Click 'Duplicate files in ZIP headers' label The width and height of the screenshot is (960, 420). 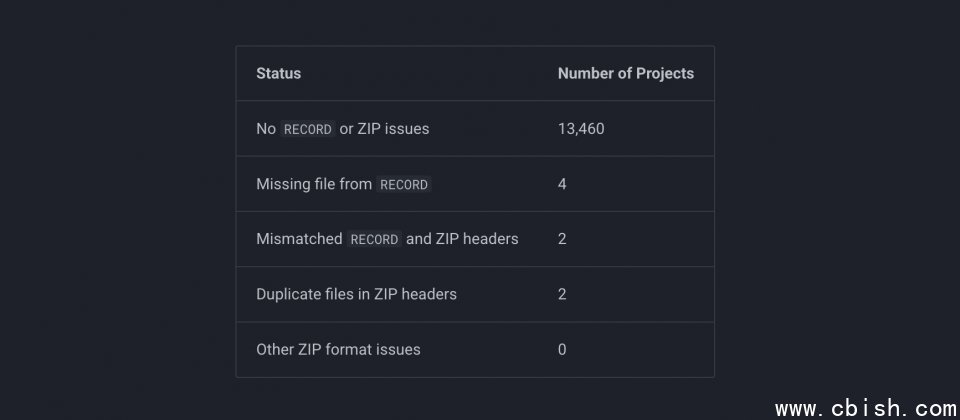click(x=356, y=294)
